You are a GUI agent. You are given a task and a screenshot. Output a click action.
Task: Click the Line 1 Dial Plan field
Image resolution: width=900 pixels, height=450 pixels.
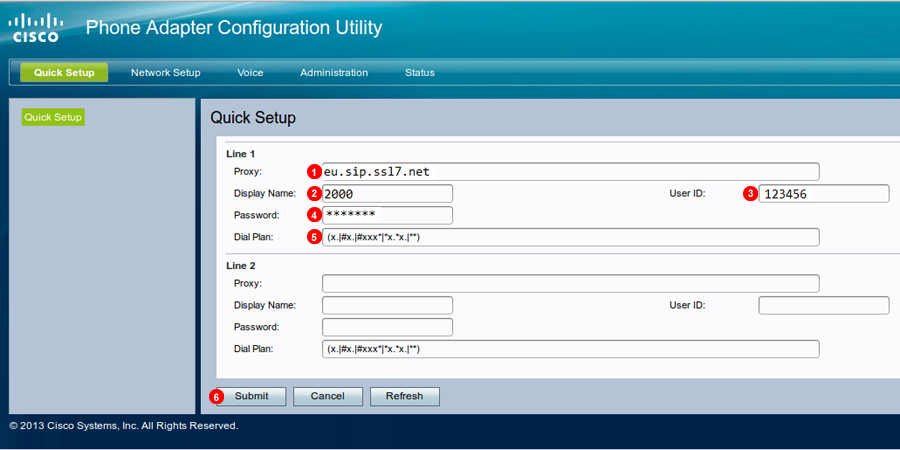point(571,237)
